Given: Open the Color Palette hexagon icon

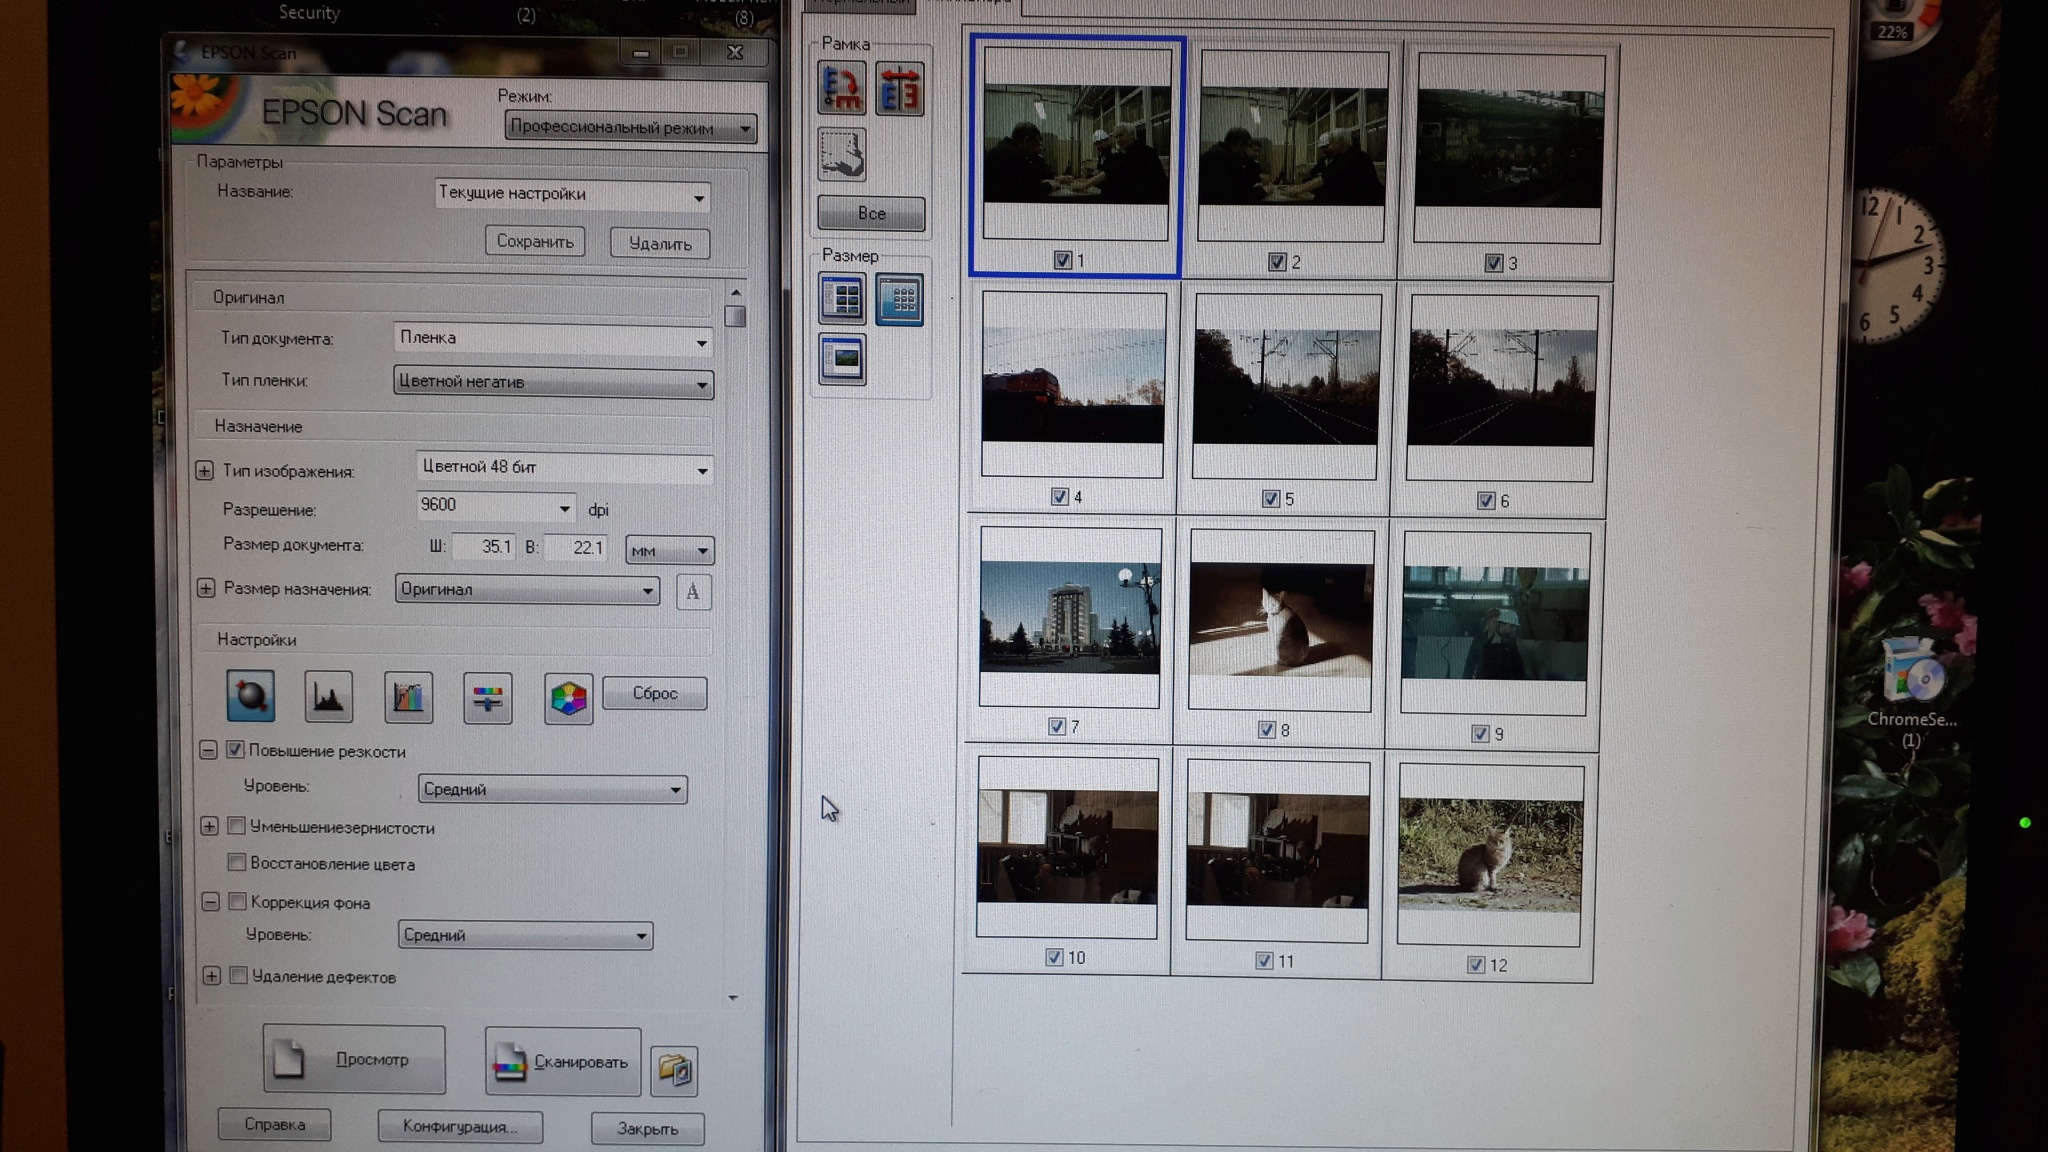Looking at the screenshot, I should point(568,698).
